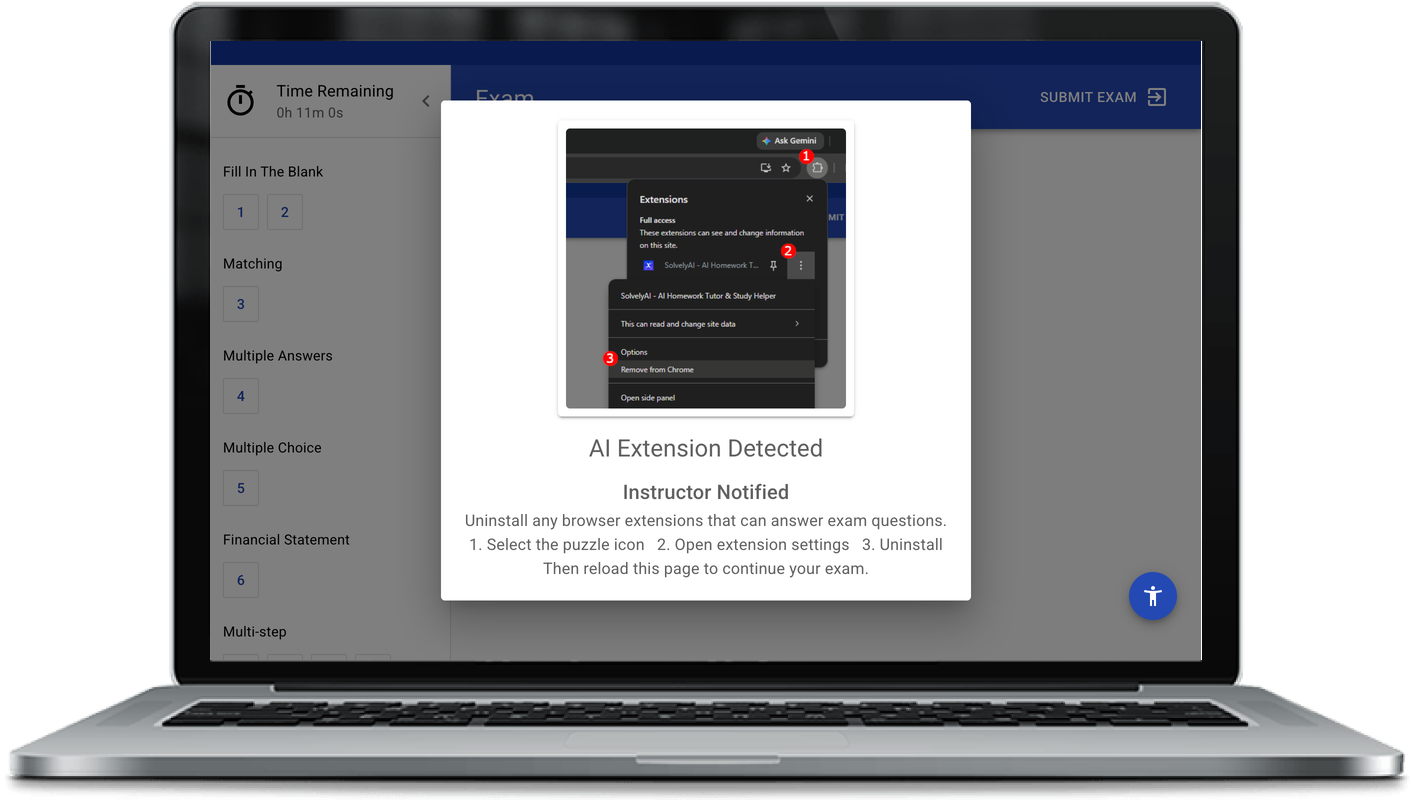Viewport: 1412px width, 800px height.
Task: Click the Submit Exam button
Action: click(x=1103, y=97)
